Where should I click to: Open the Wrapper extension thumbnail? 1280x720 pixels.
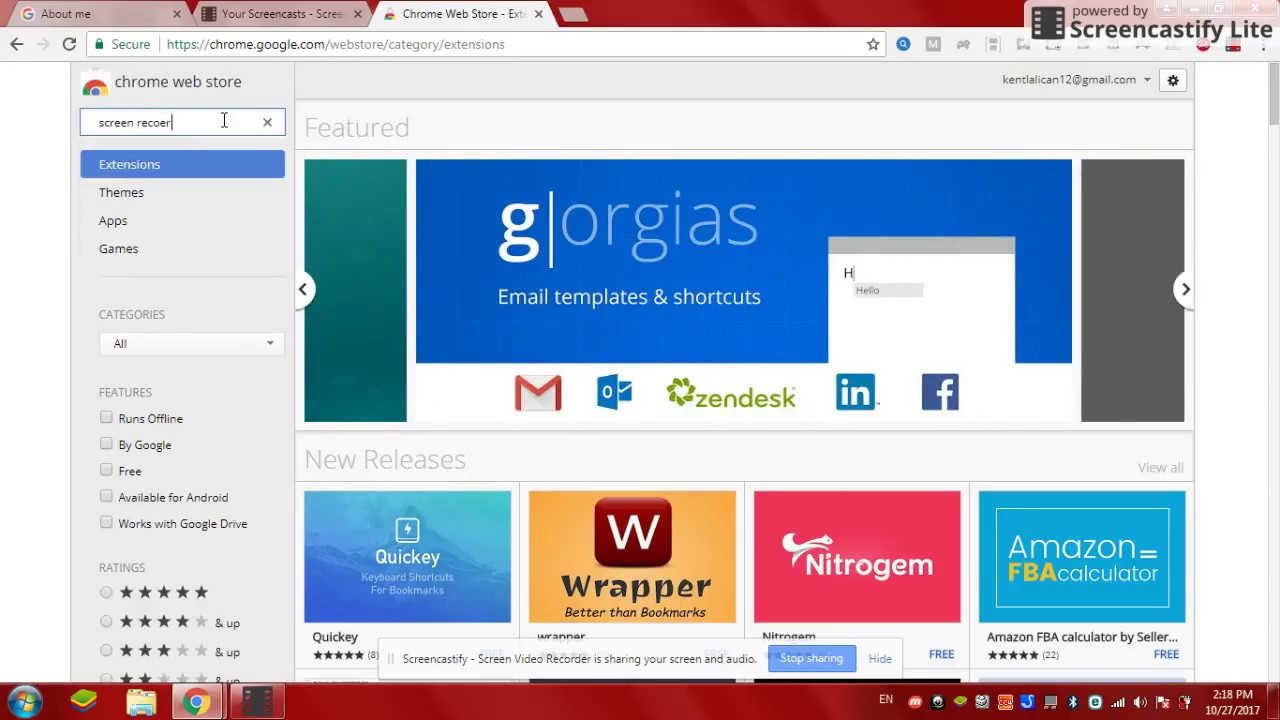click(x=632, y=556)
